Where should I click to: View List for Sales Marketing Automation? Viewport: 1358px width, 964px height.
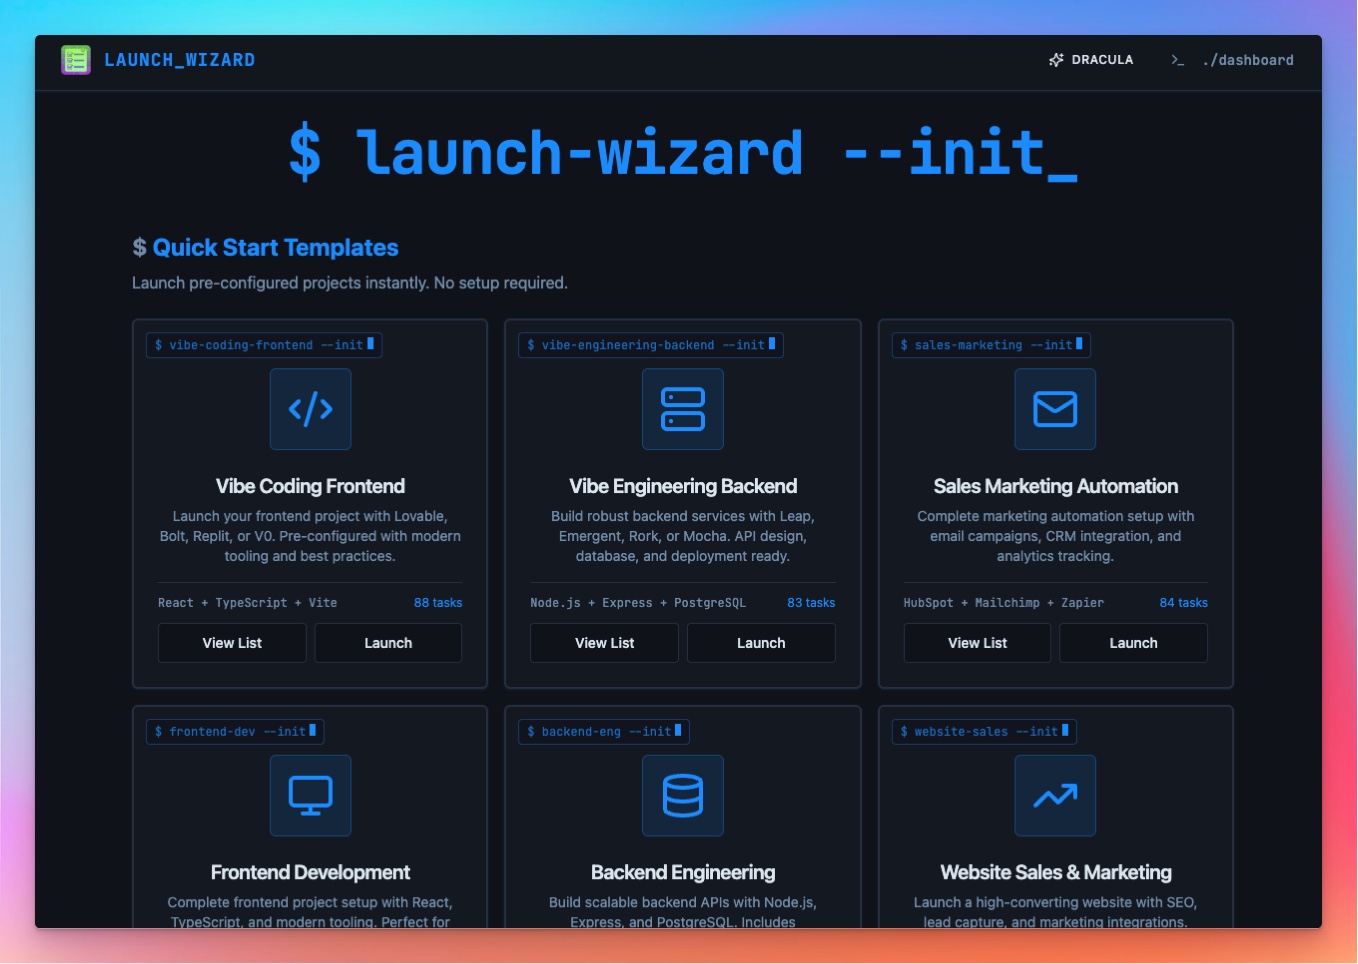click(x=977, y=643)
